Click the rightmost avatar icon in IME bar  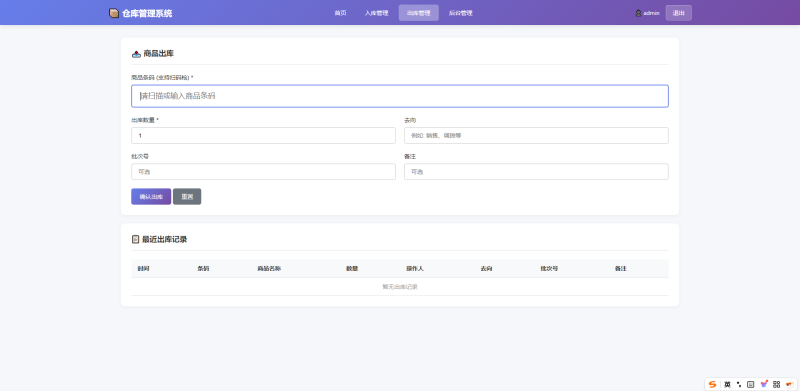click(x=789, y=384)
